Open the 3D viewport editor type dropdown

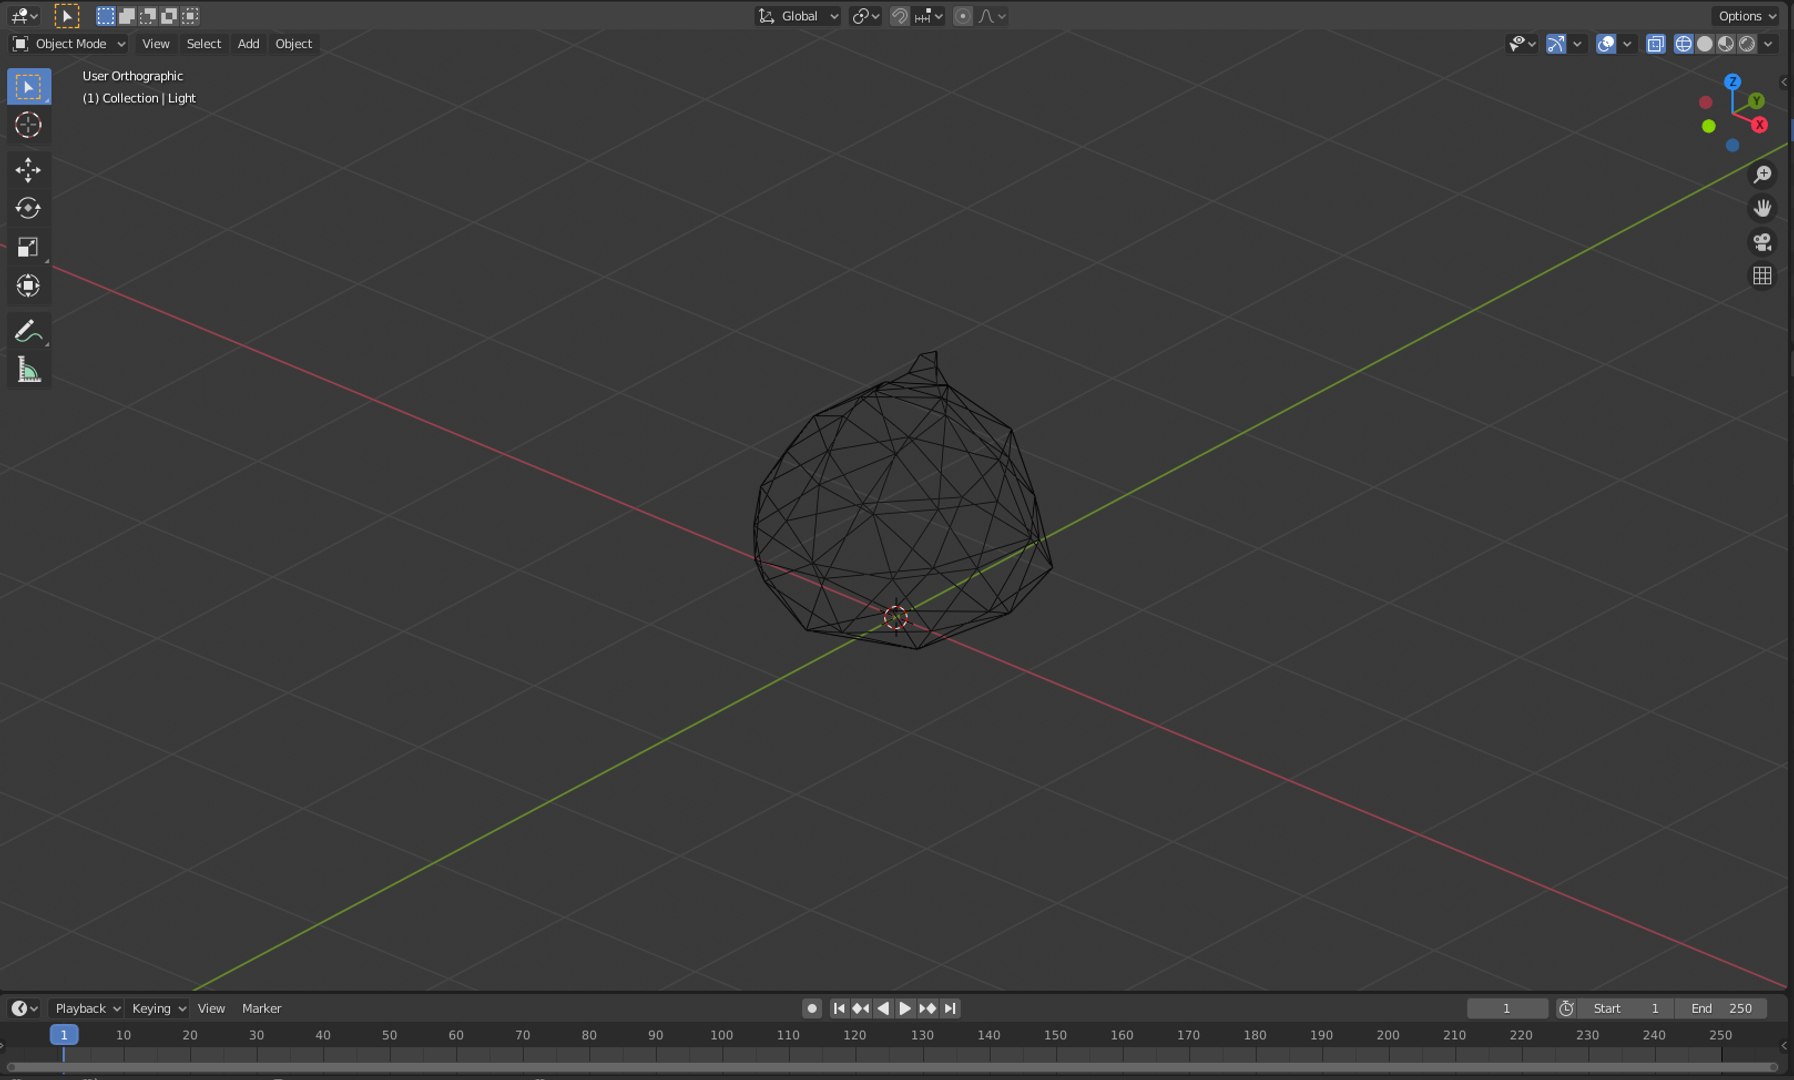pyautogui.click(x=24, y=16)
